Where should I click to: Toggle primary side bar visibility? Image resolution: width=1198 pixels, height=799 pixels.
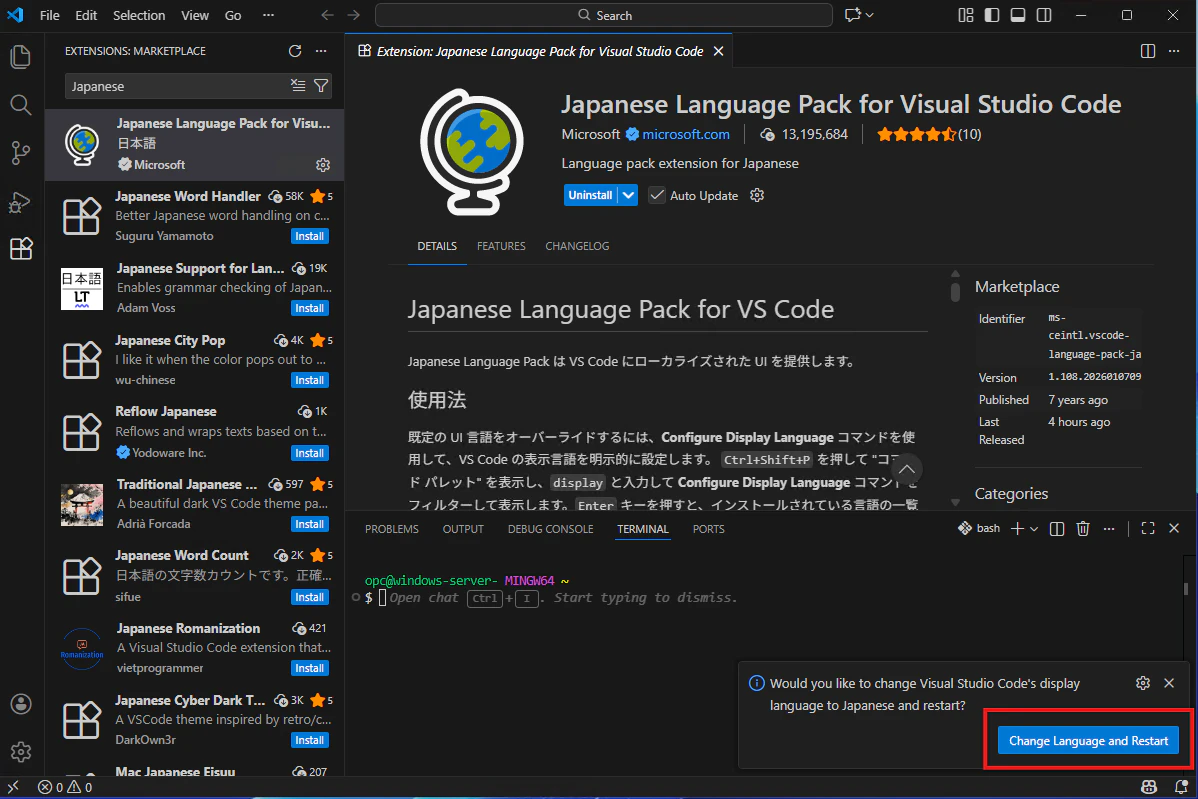click(x=992, y=15)
